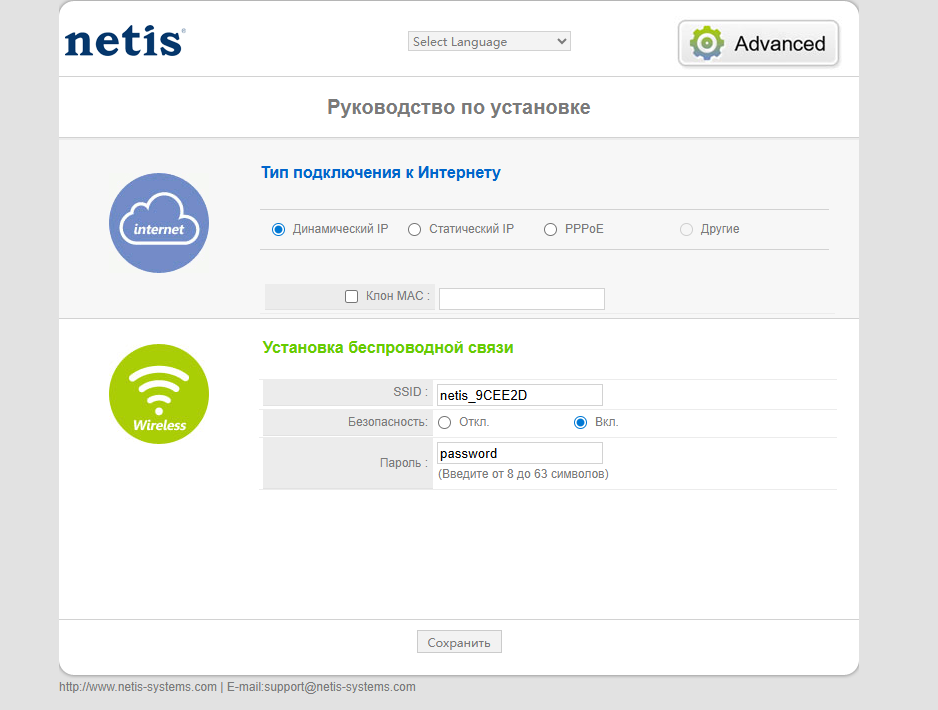
Task: Enable the Клон MAC checkbox
Action: (x=351, y=296)
